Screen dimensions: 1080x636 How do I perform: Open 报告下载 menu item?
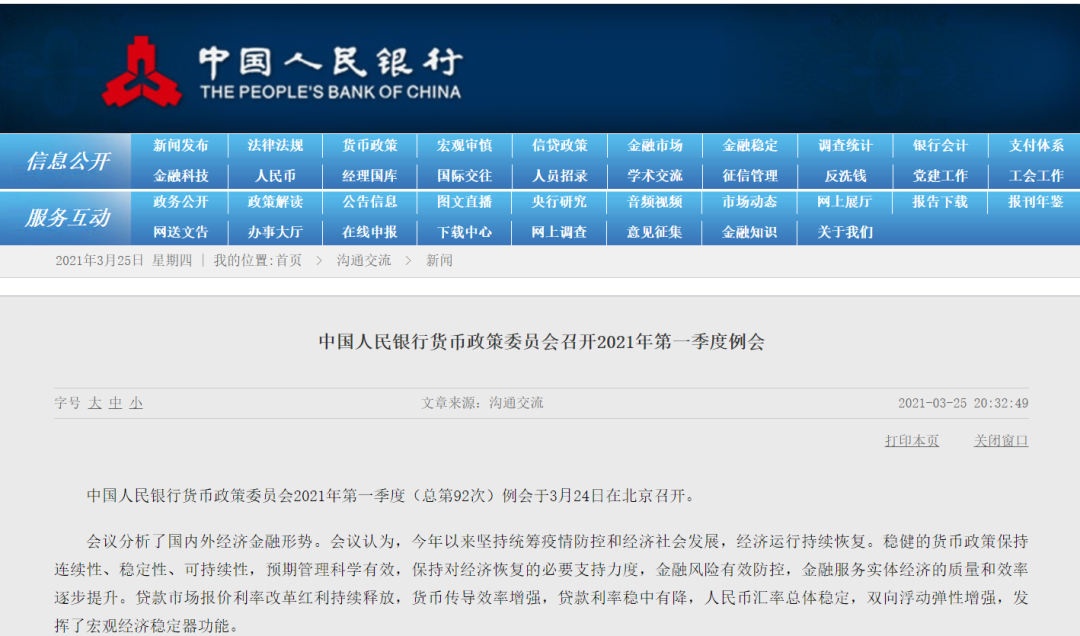[x=940, y=202]
